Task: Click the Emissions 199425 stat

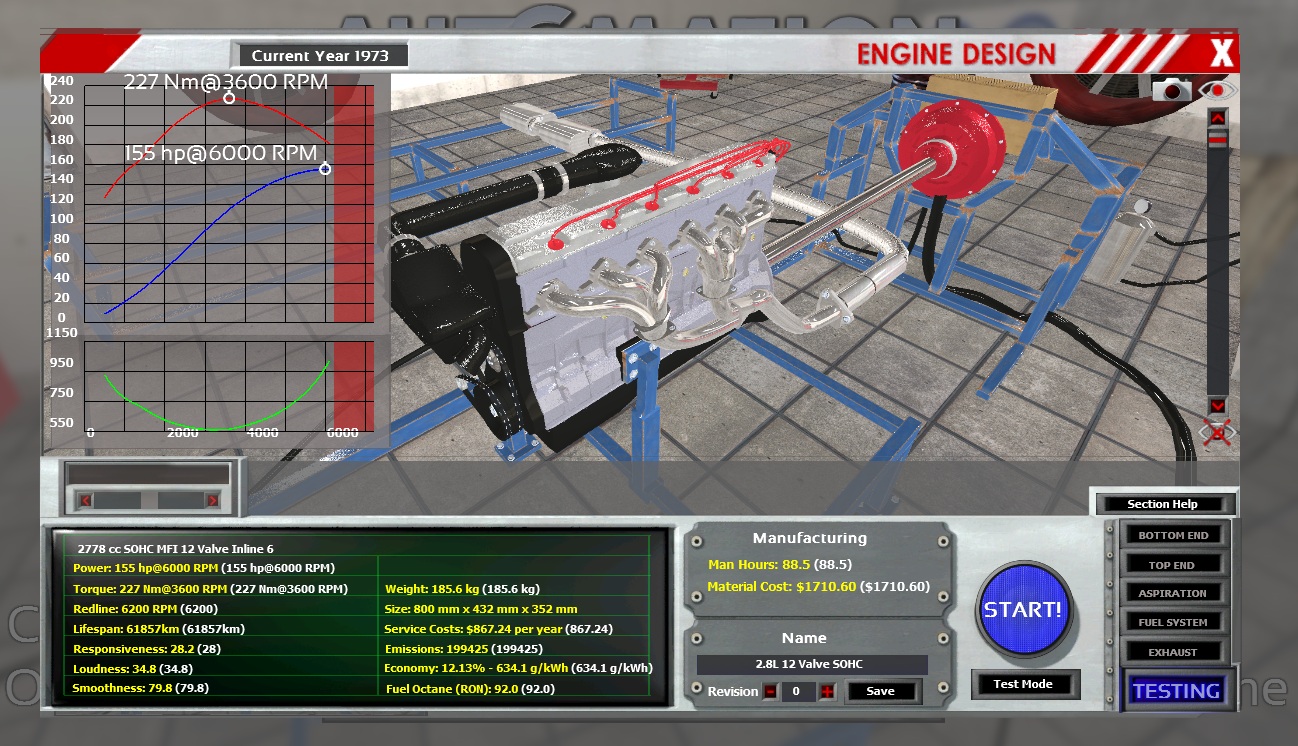Action: 463,648
